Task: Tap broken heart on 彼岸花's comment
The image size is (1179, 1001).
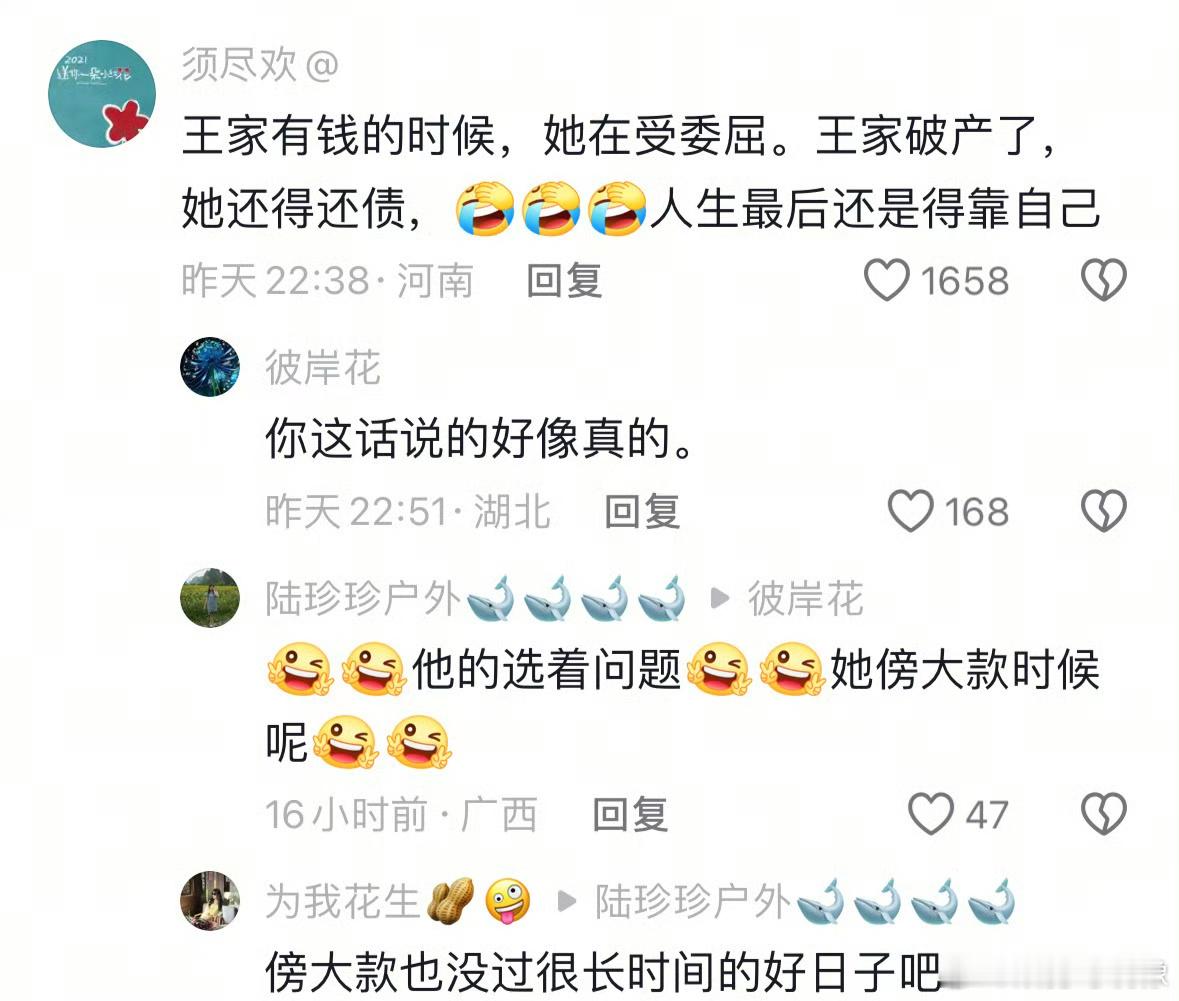Action: [x=1103, y=511]
